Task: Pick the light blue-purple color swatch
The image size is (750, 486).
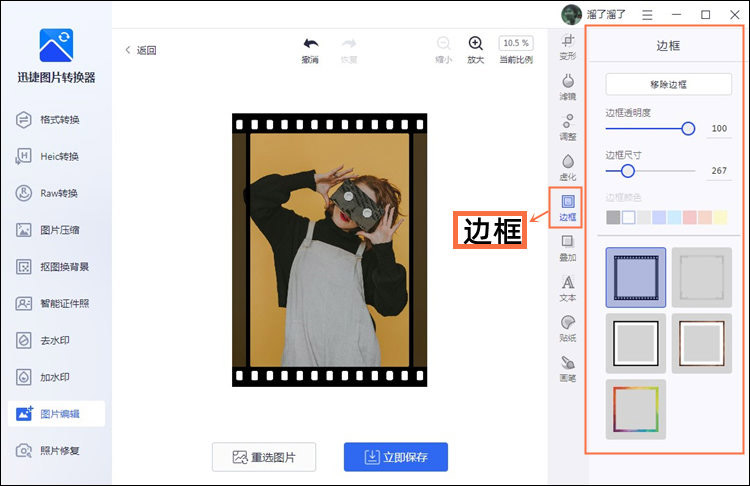Action: [659, 217]
